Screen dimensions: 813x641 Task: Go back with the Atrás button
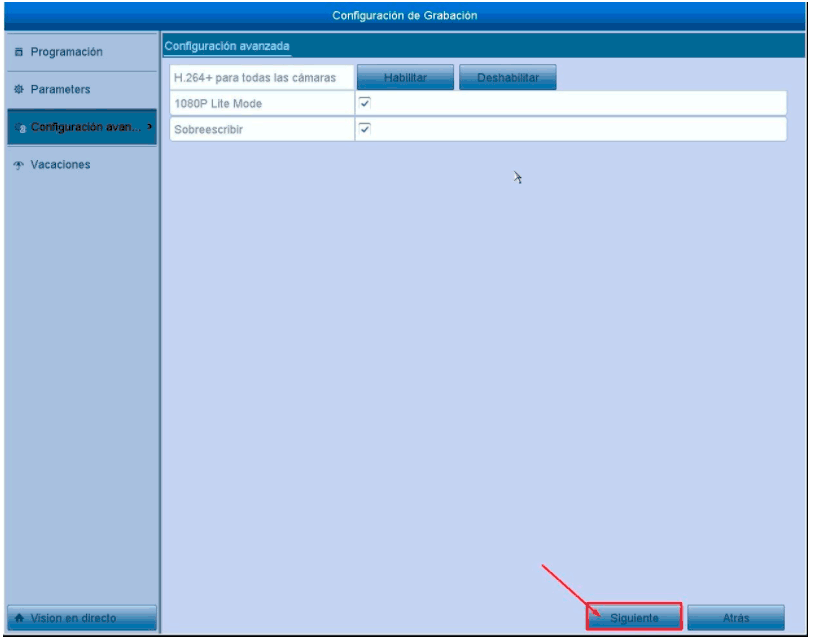click(735, 618)
